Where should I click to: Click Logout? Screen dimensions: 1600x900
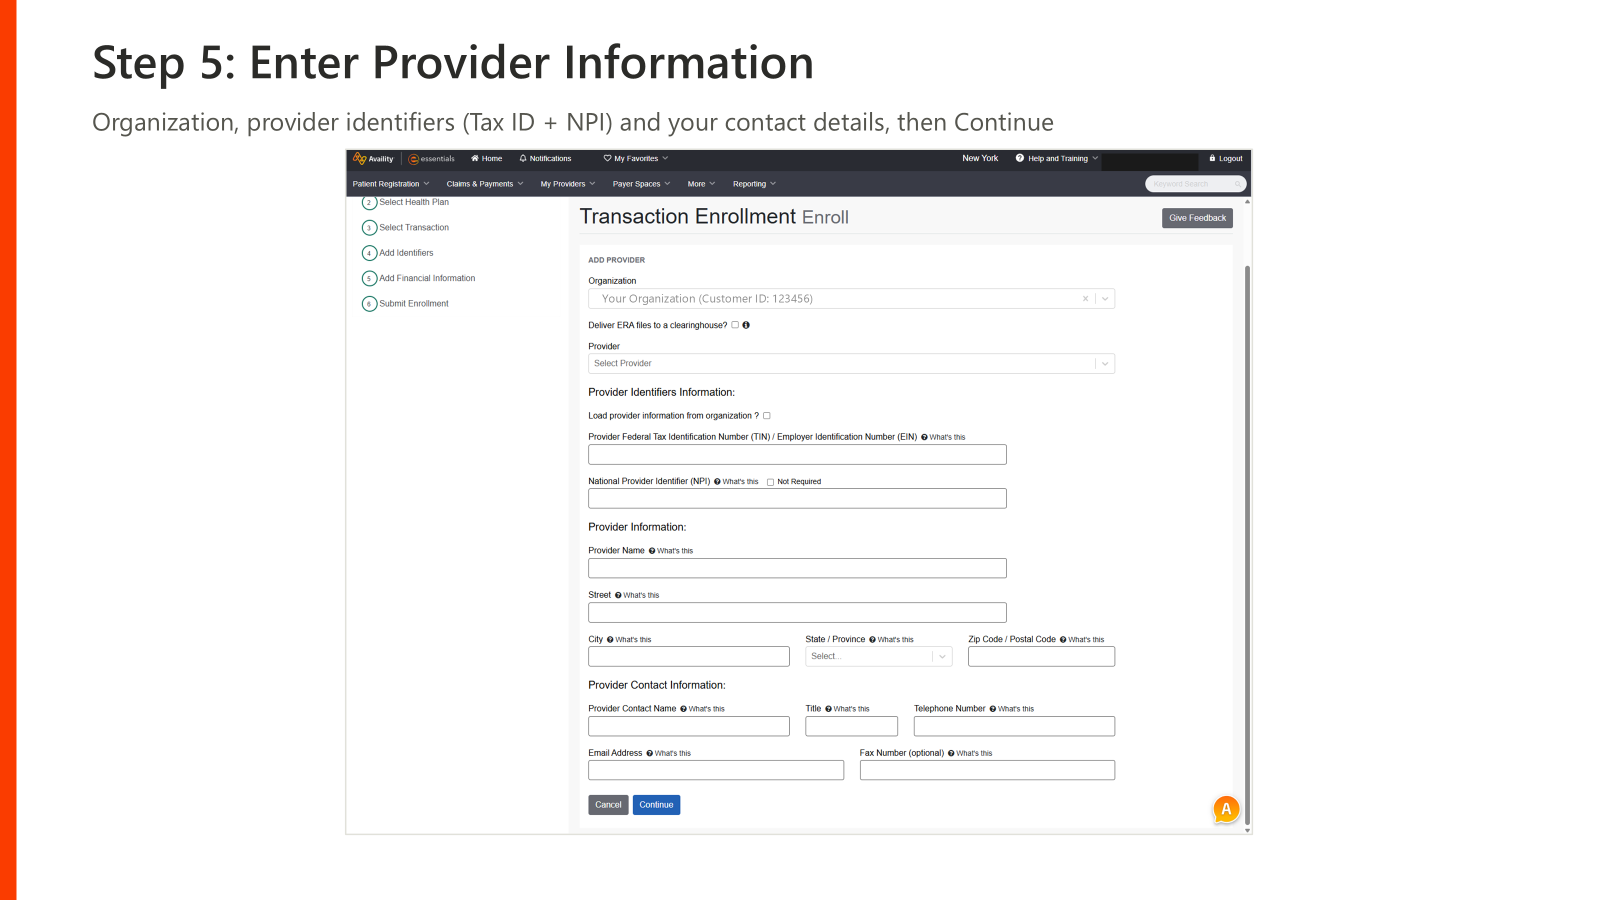tap(1226, 158)
